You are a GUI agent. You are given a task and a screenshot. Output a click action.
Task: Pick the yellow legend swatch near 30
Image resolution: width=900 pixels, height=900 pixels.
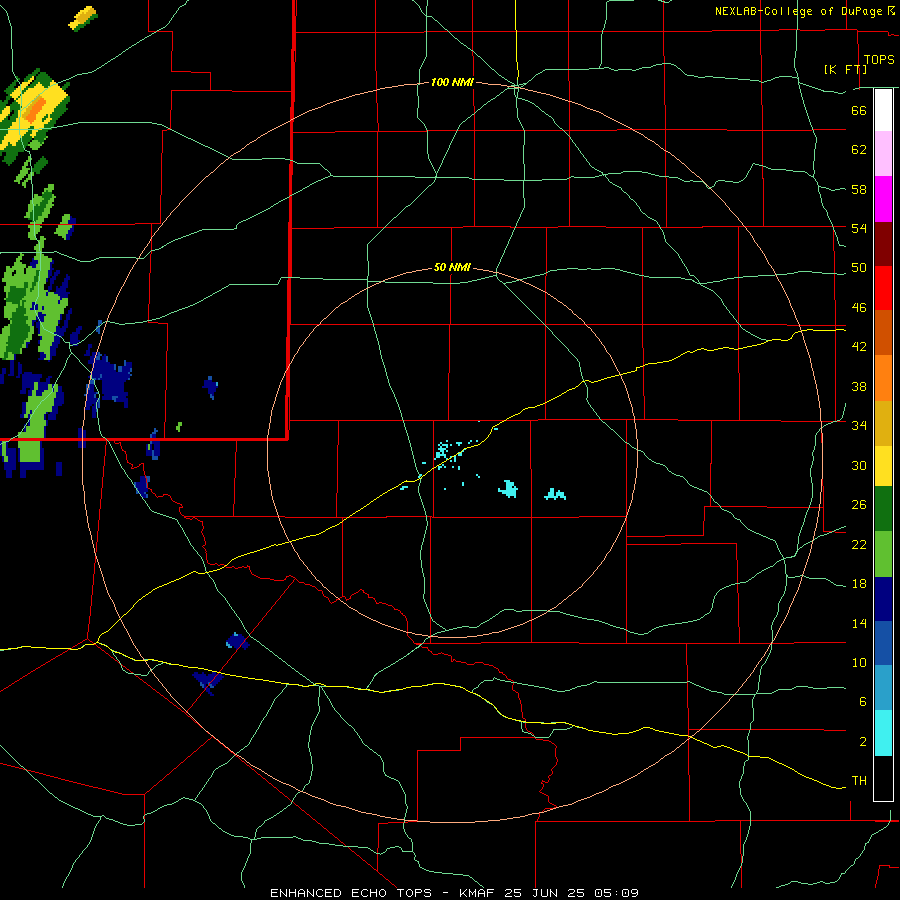(883, 466)
